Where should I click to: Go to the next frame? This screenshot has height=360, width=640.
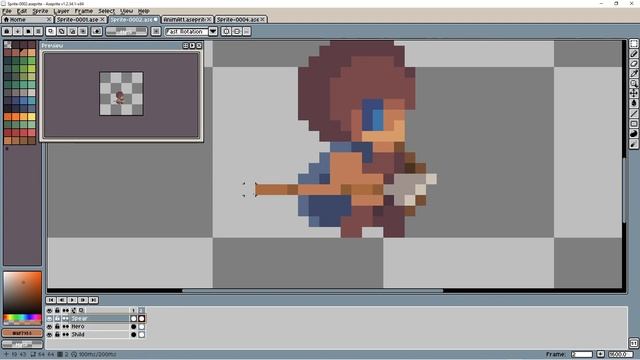point(83,300)
